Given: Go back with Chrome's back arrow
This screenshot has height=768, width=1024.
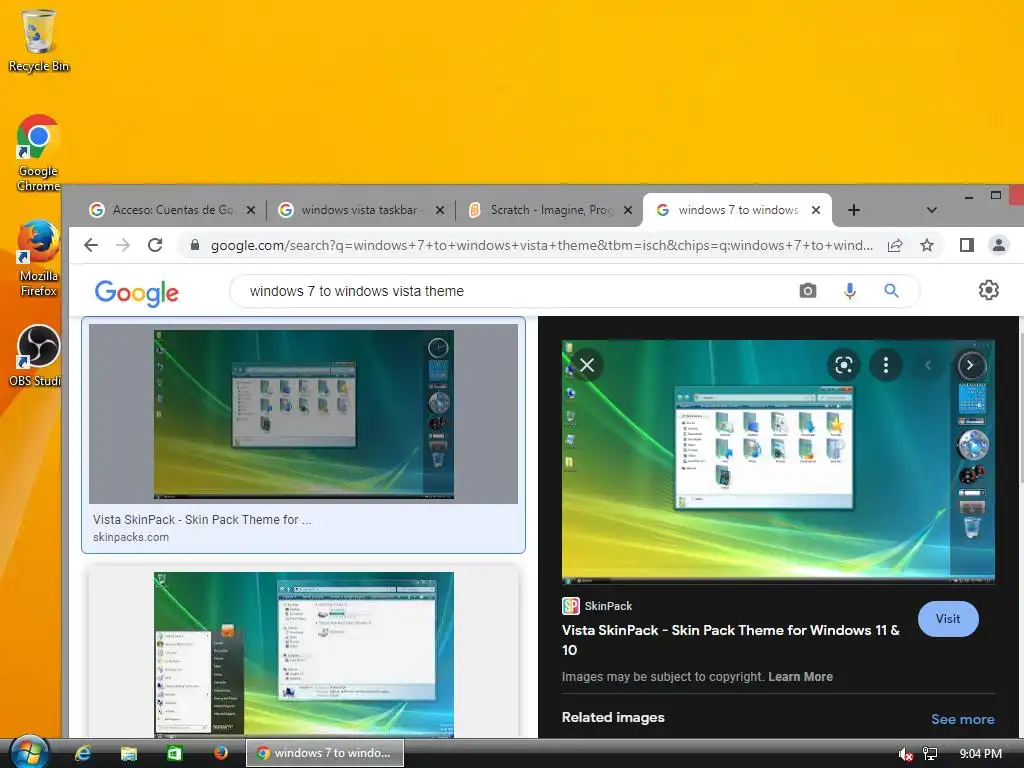Looking at the screenshot, I should pos(91,245).
